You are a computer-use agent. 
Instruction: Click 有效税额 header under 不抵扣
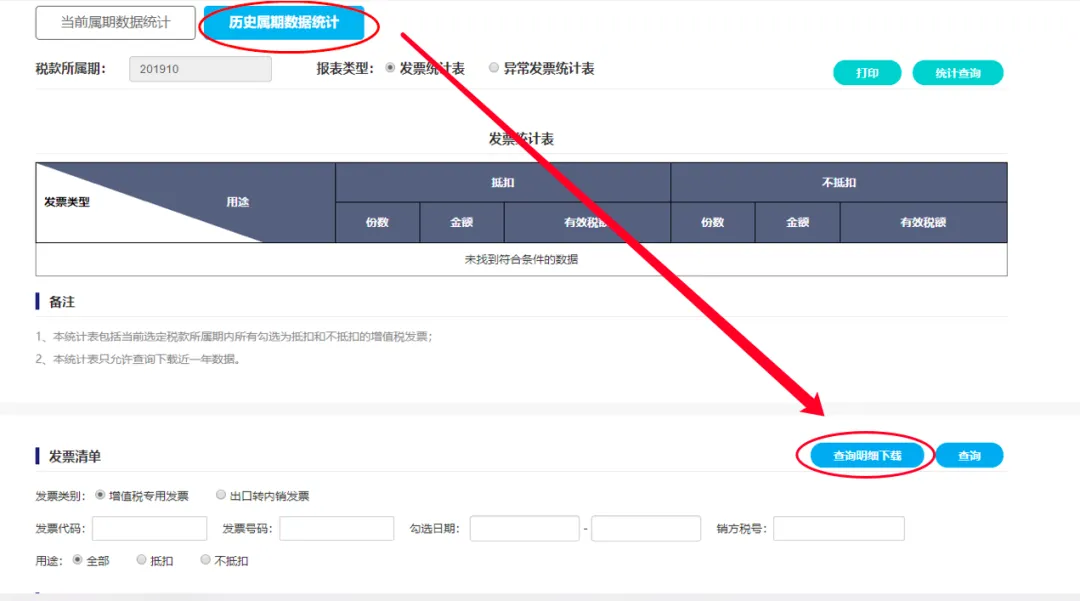924,222
